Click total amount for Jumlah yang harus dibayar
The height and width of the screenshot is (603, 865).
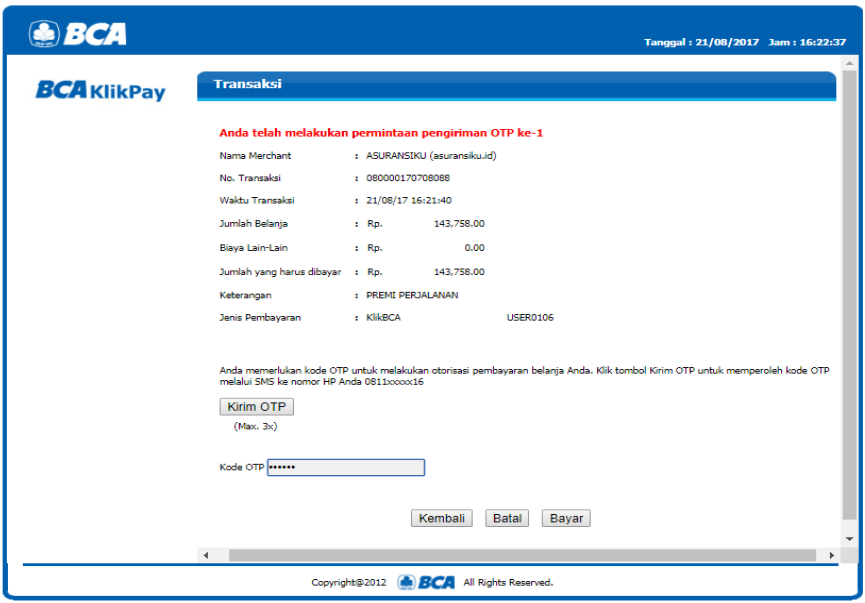point(459,271)
